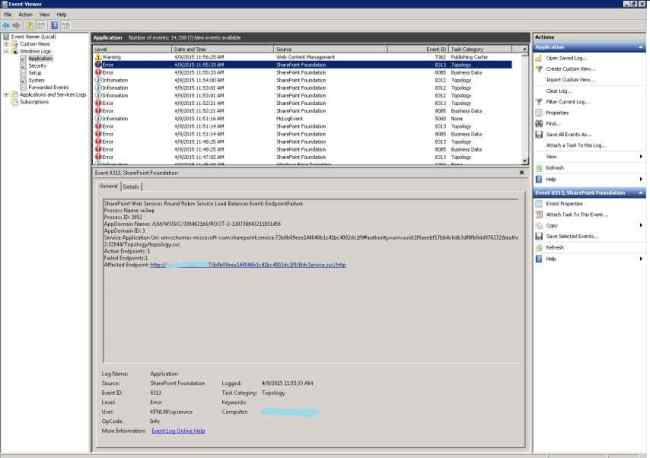Click the Forward arrow in the toolbar
The height and width of the screenshot is (458, 650).
17,26
